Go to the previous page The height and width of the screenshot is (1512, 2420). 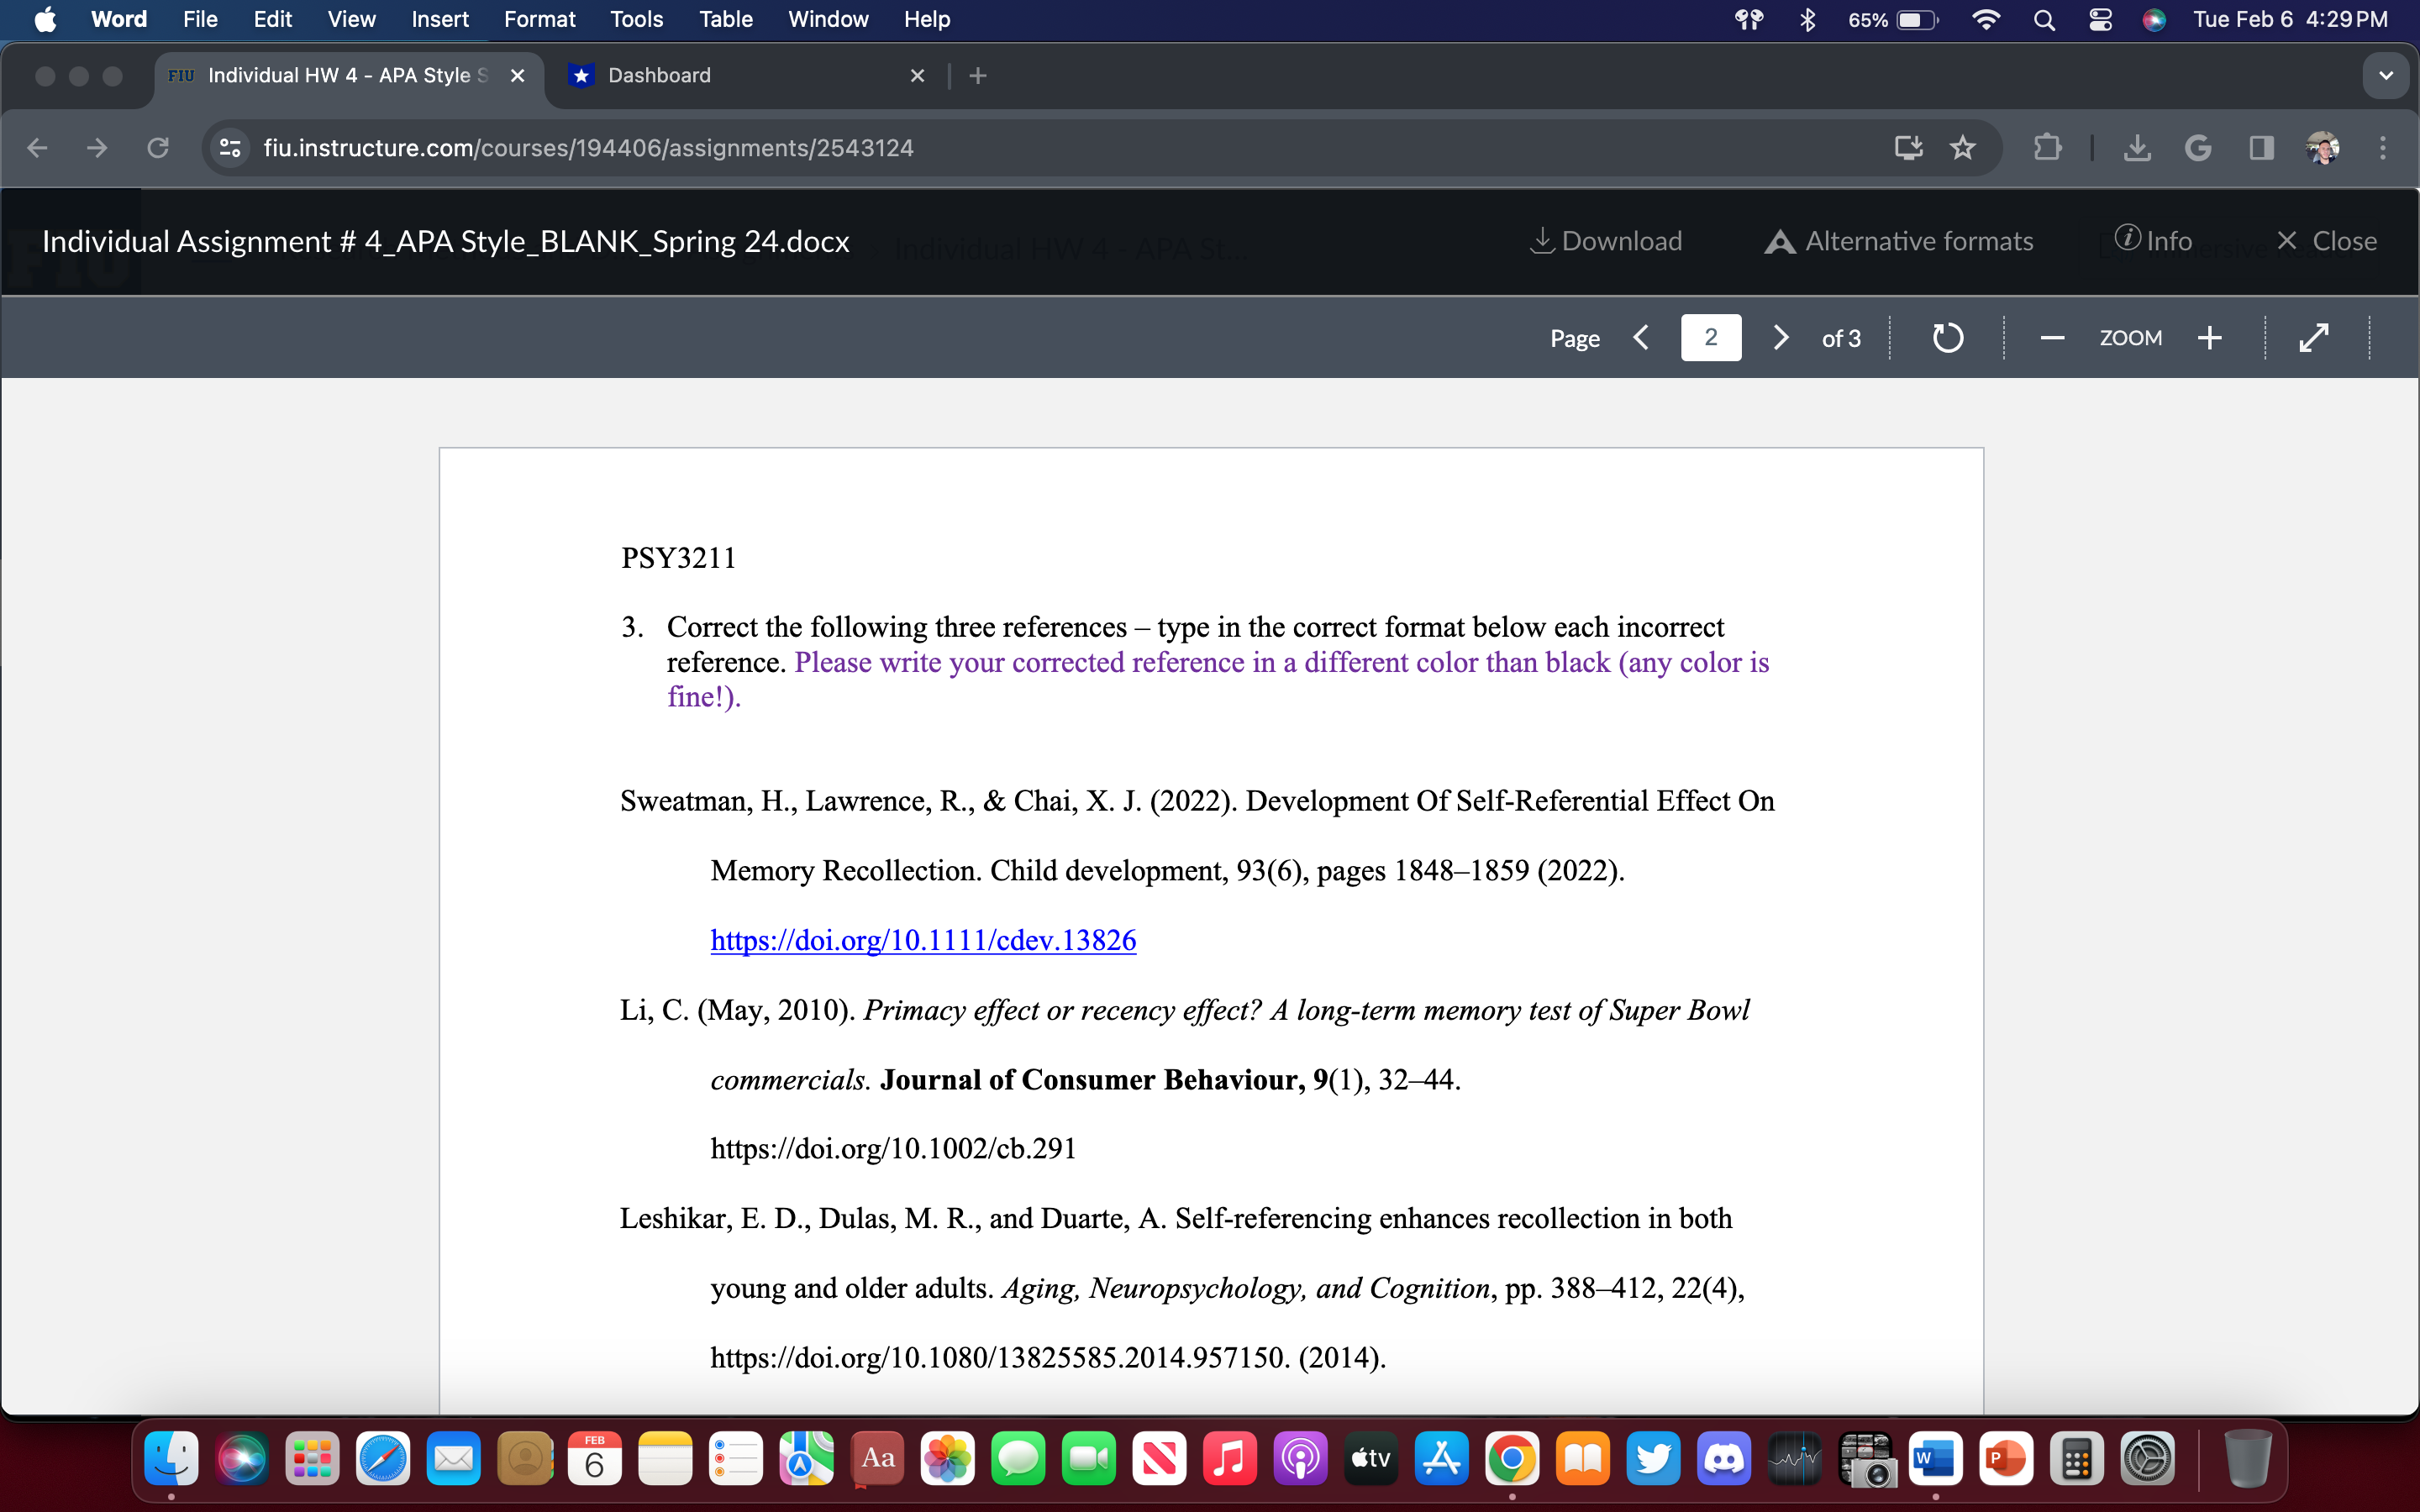click(1641, 337)
